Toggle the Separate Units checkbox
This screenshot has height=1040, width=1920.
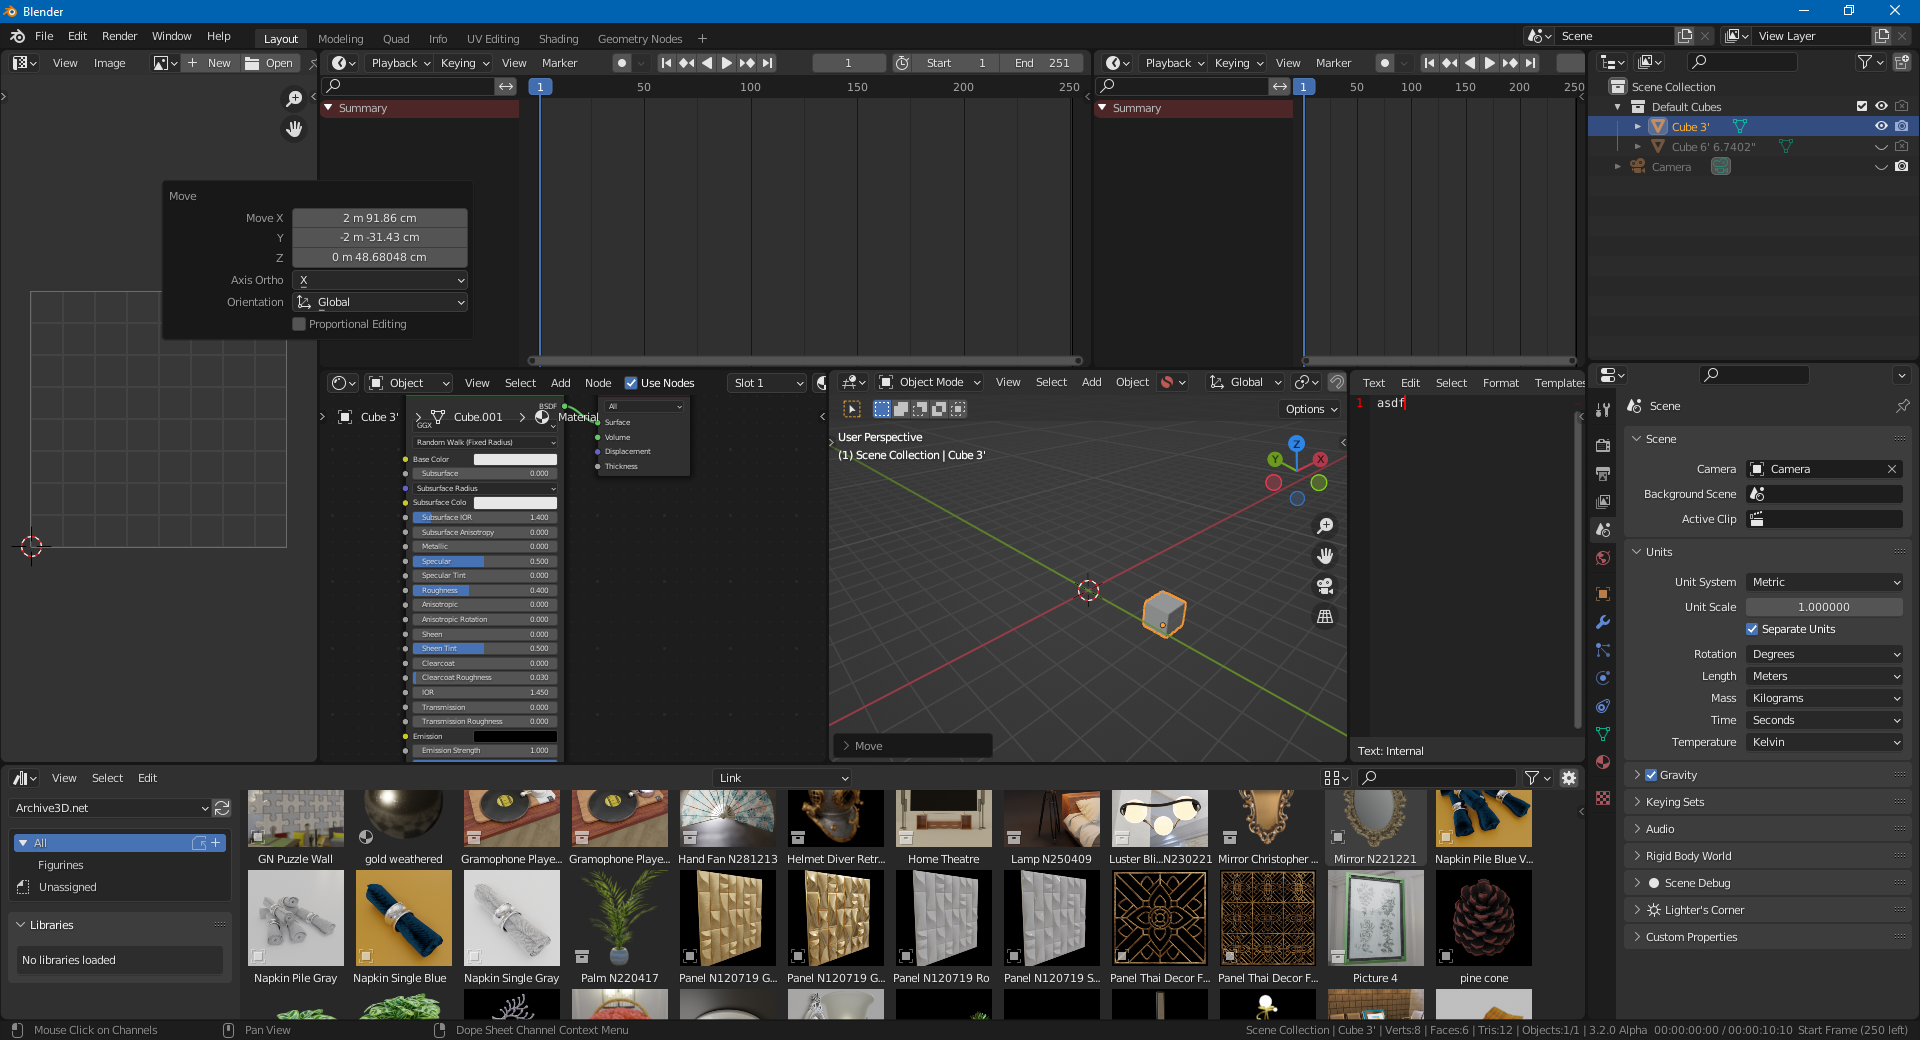pyautogui.click(x=1752, y=629)
